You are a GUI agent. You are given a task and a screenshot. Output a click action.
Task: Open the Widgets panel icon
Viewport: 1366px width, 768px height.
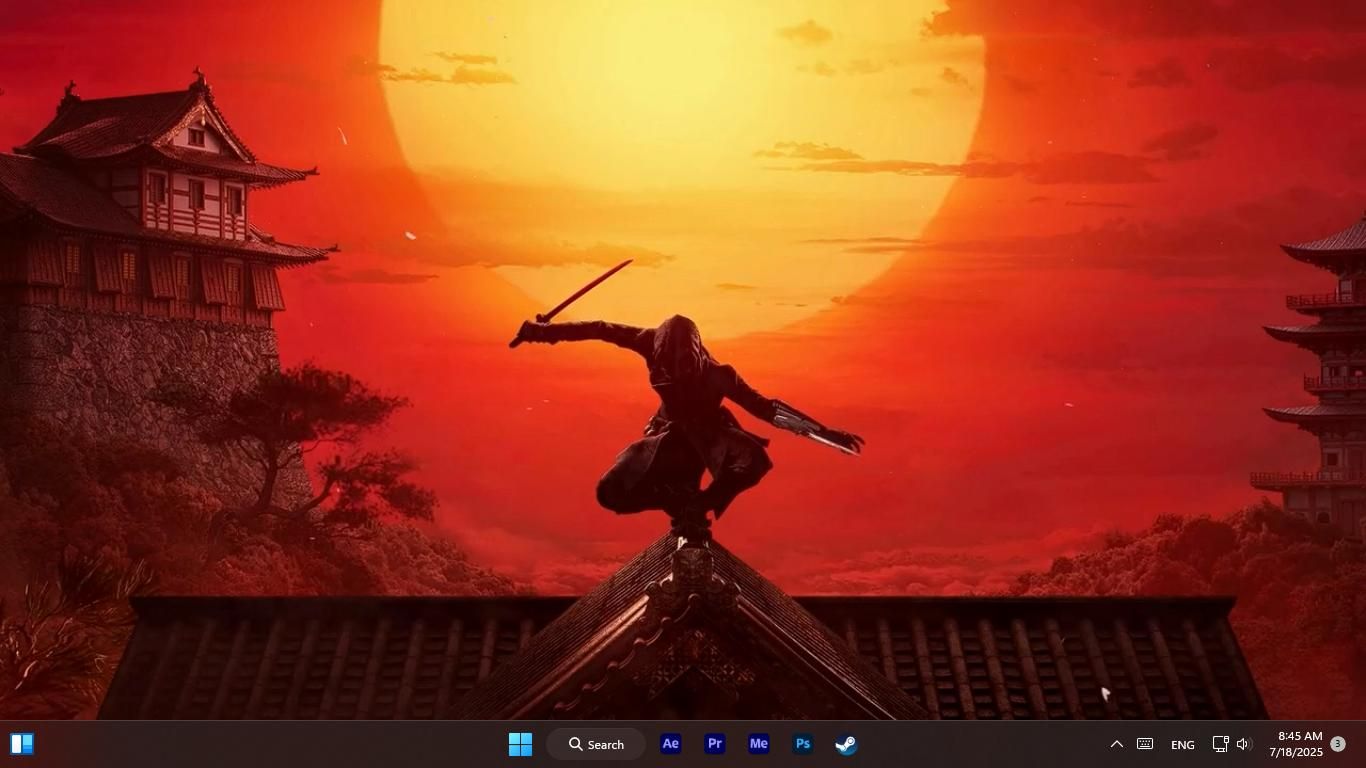[22, 744]
